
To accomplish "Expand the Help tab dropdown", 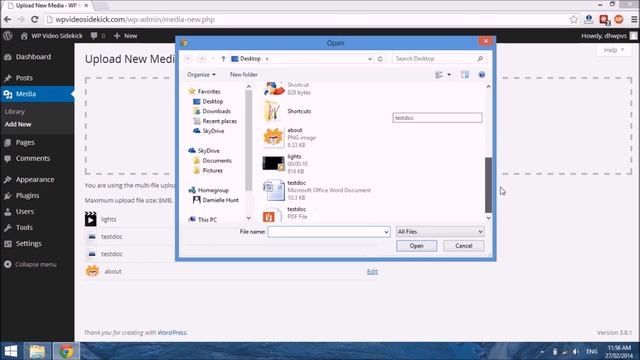I will pyautogui.click(x=614, y=50).
